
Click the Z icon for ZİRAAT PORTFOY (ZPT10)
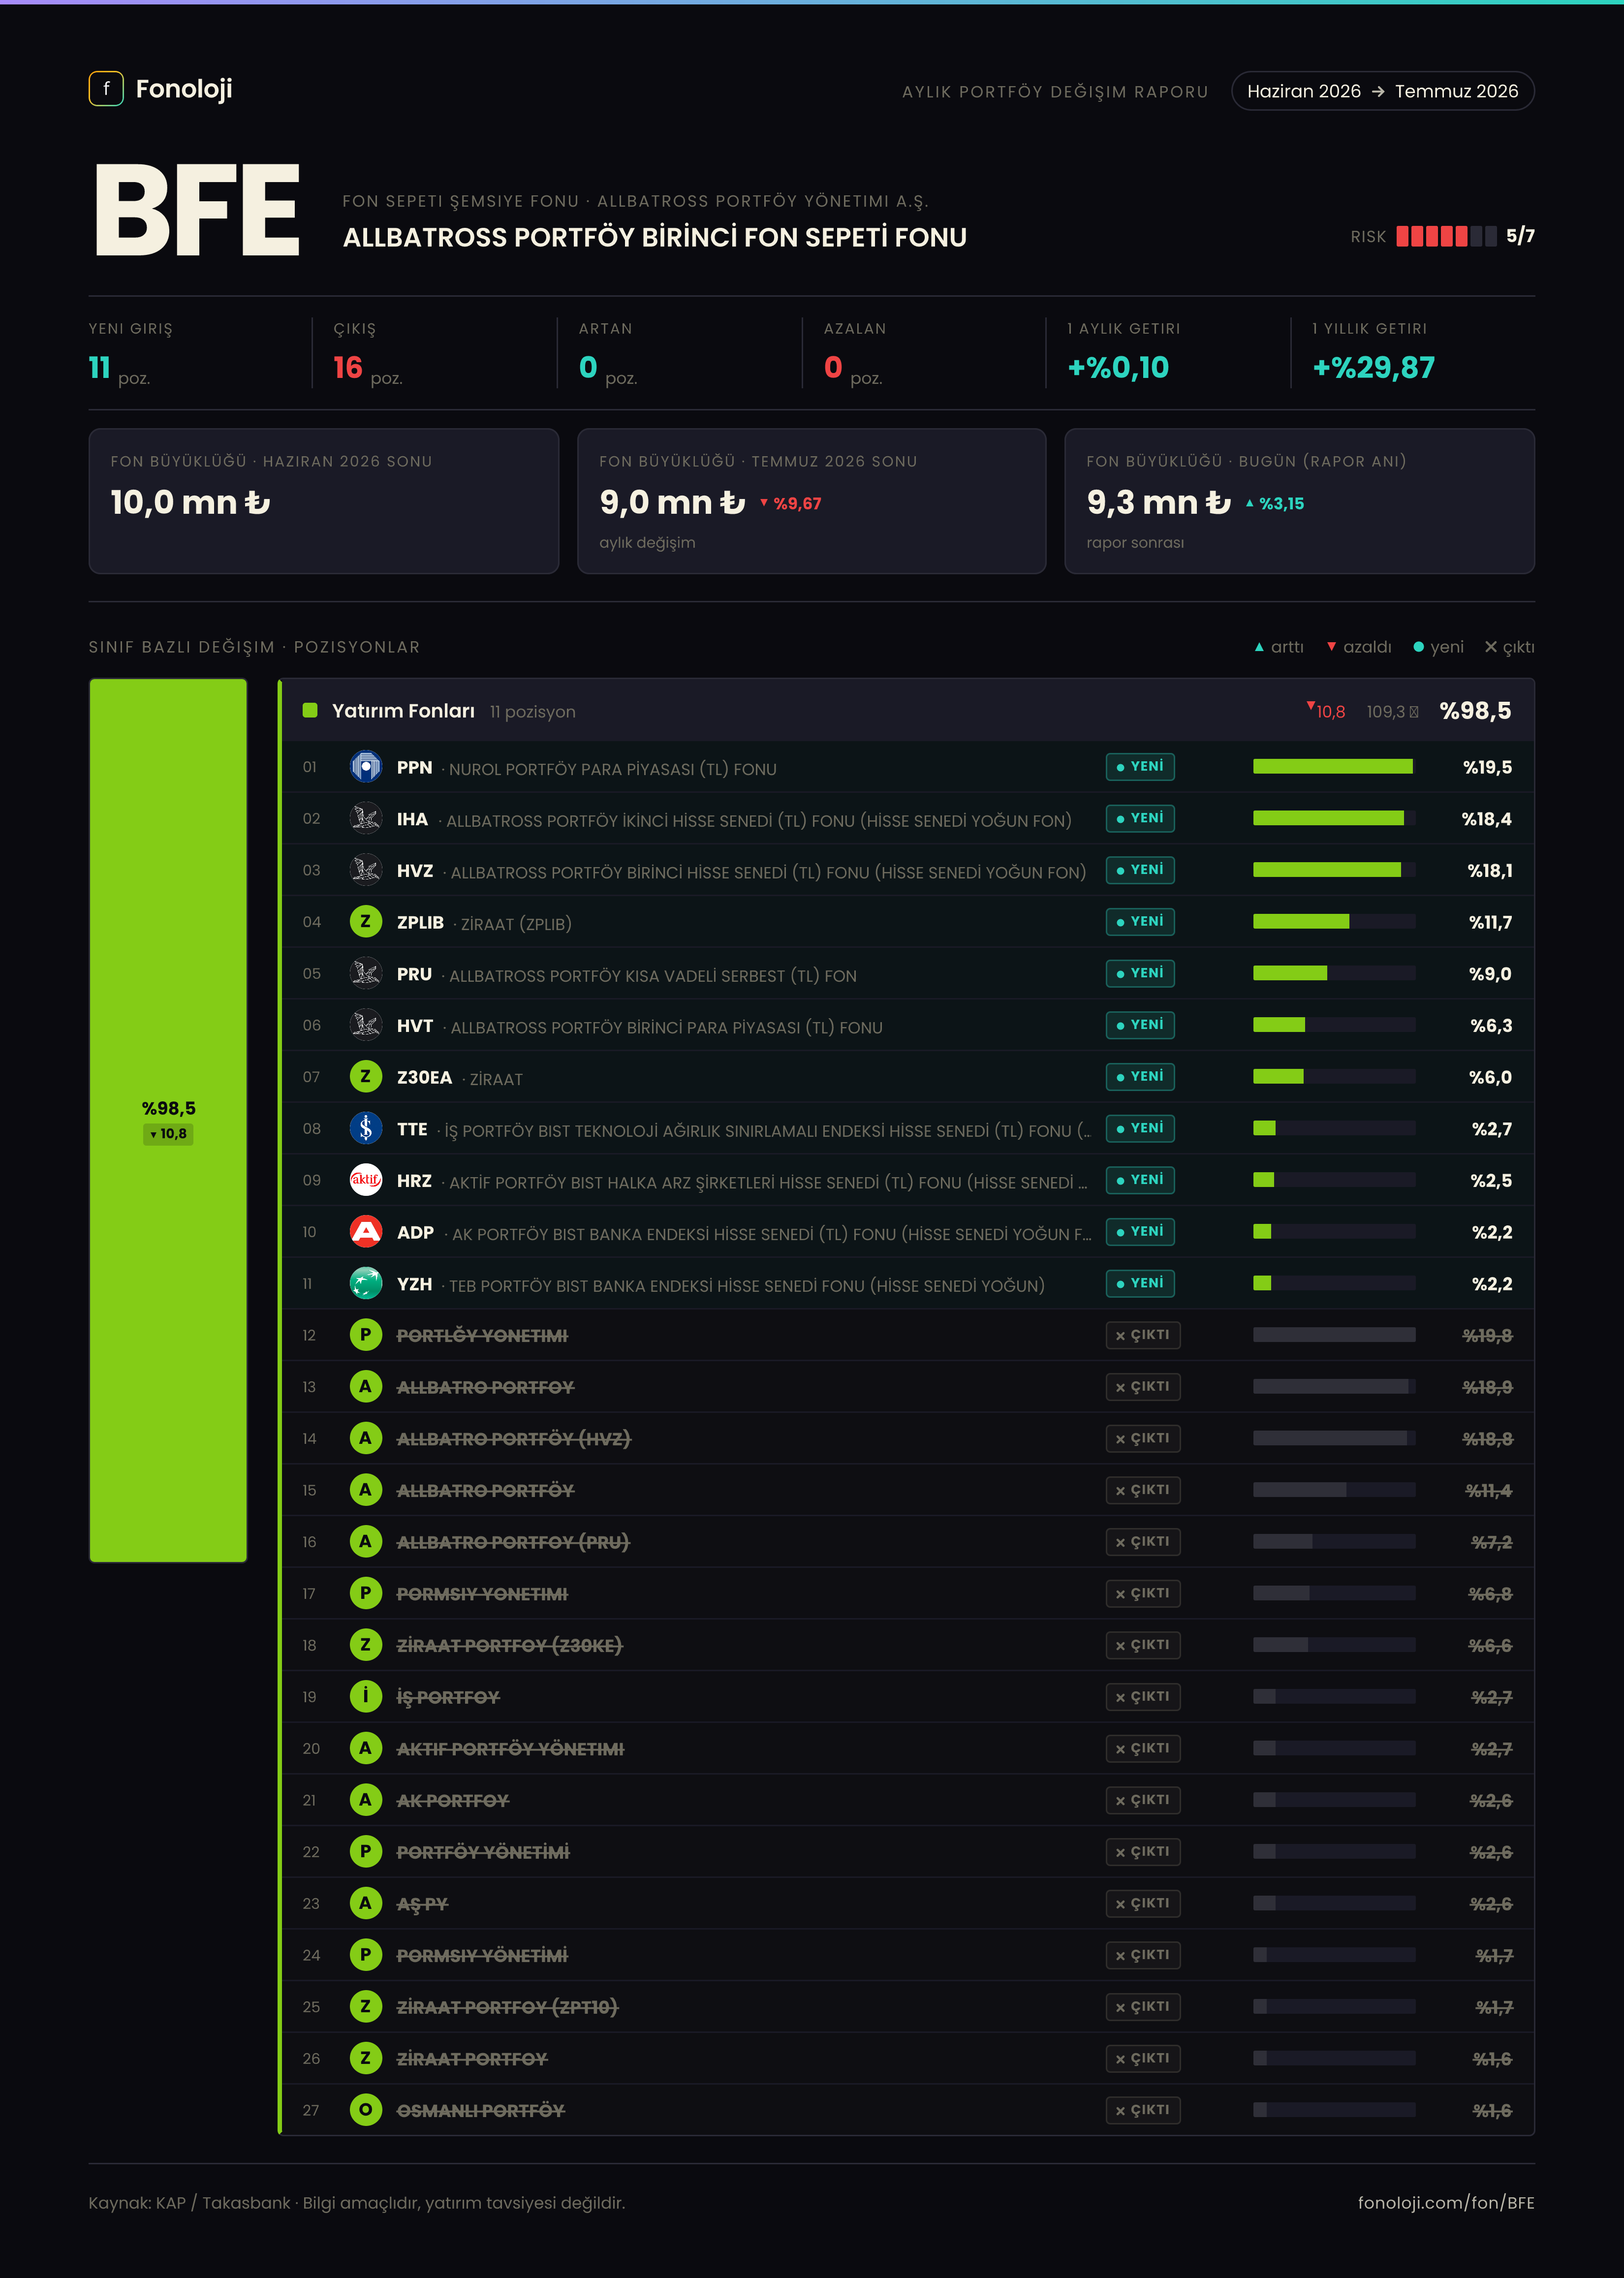pyautogui.click(x=366, y=2007)
